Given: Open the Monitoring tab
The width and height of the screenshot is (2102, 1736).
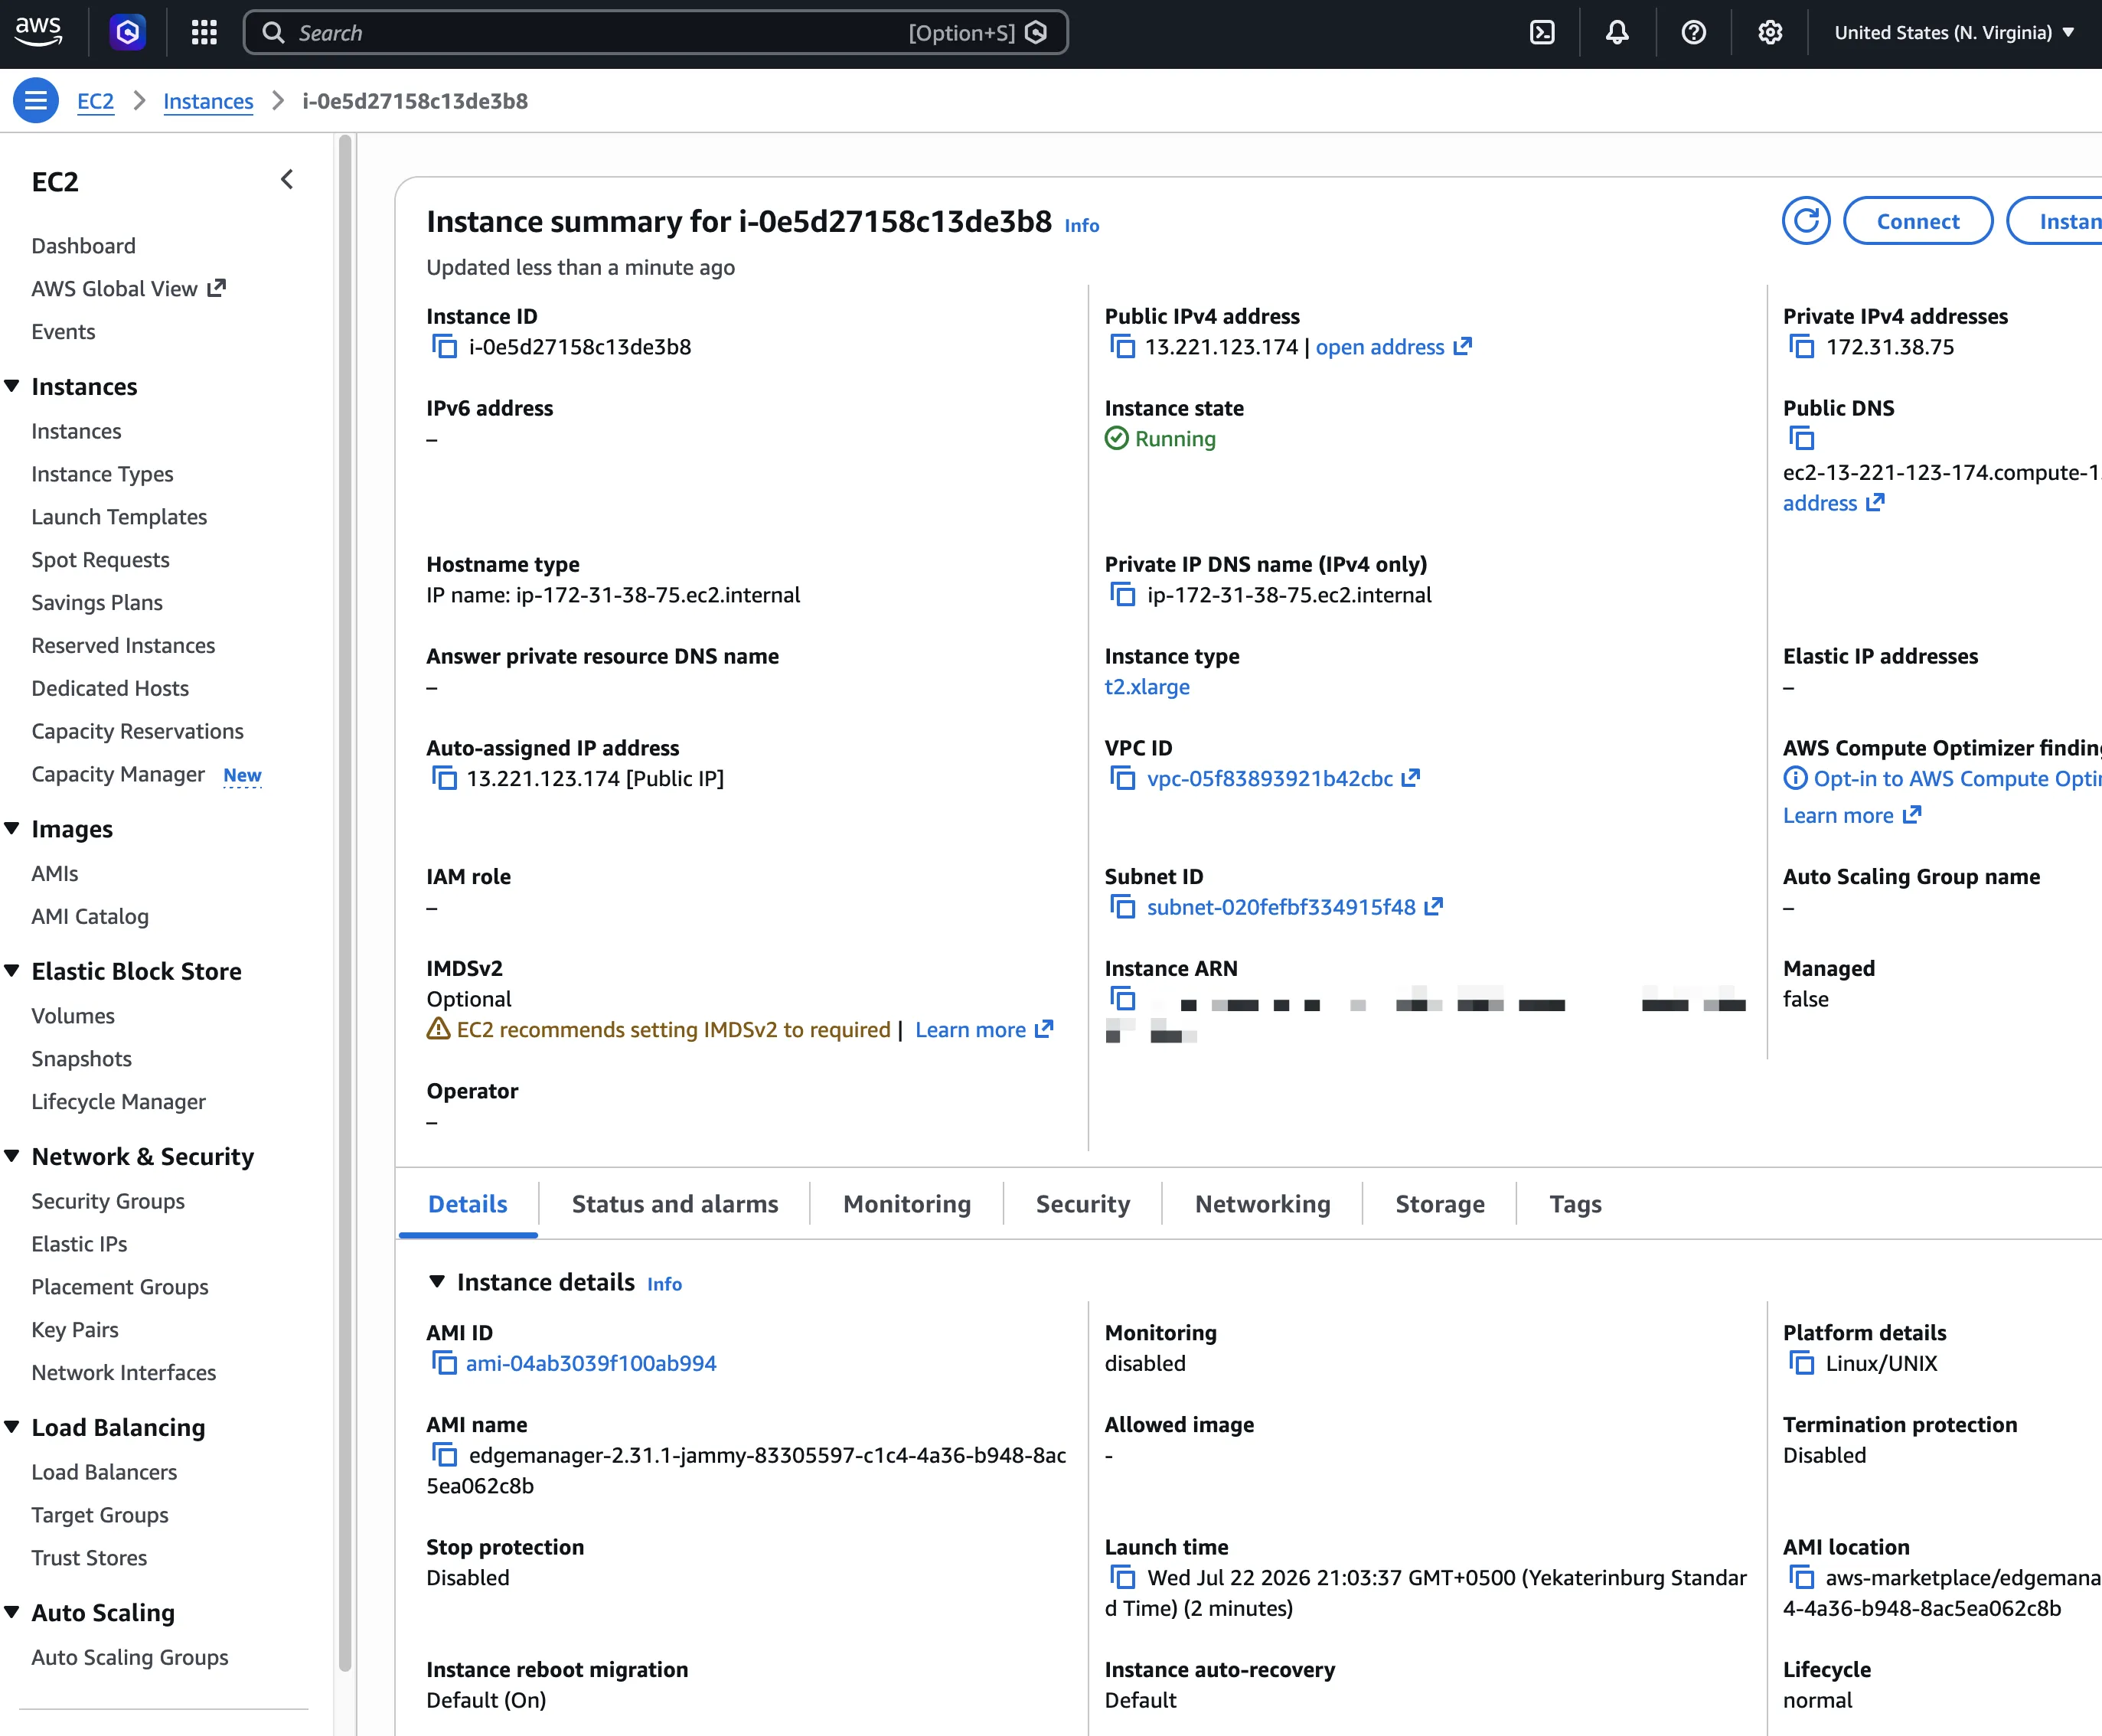Looking at the screenshot, I should click(x=906, y=1204).
